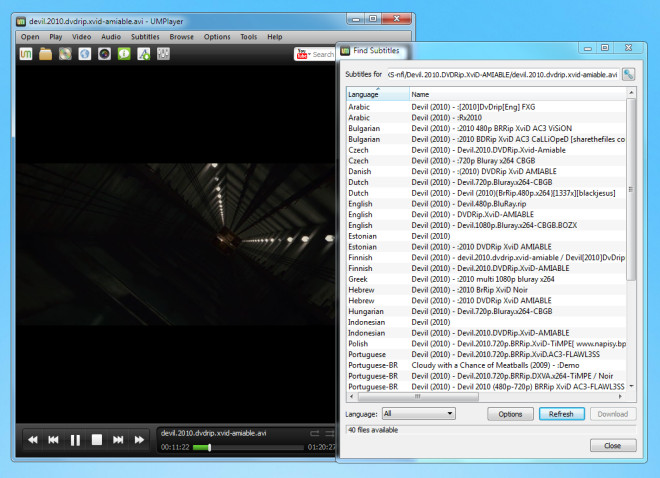Click the globe URL toolbar icon
660x478 pixels.
click(x=85, y=54)
